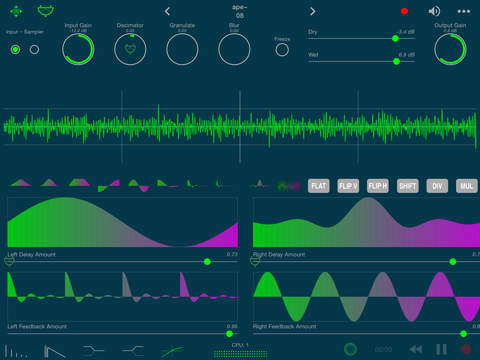480x360 pixels.
Task: Select the bipolar sawtooth waveform preset
Action: [109, 185]
